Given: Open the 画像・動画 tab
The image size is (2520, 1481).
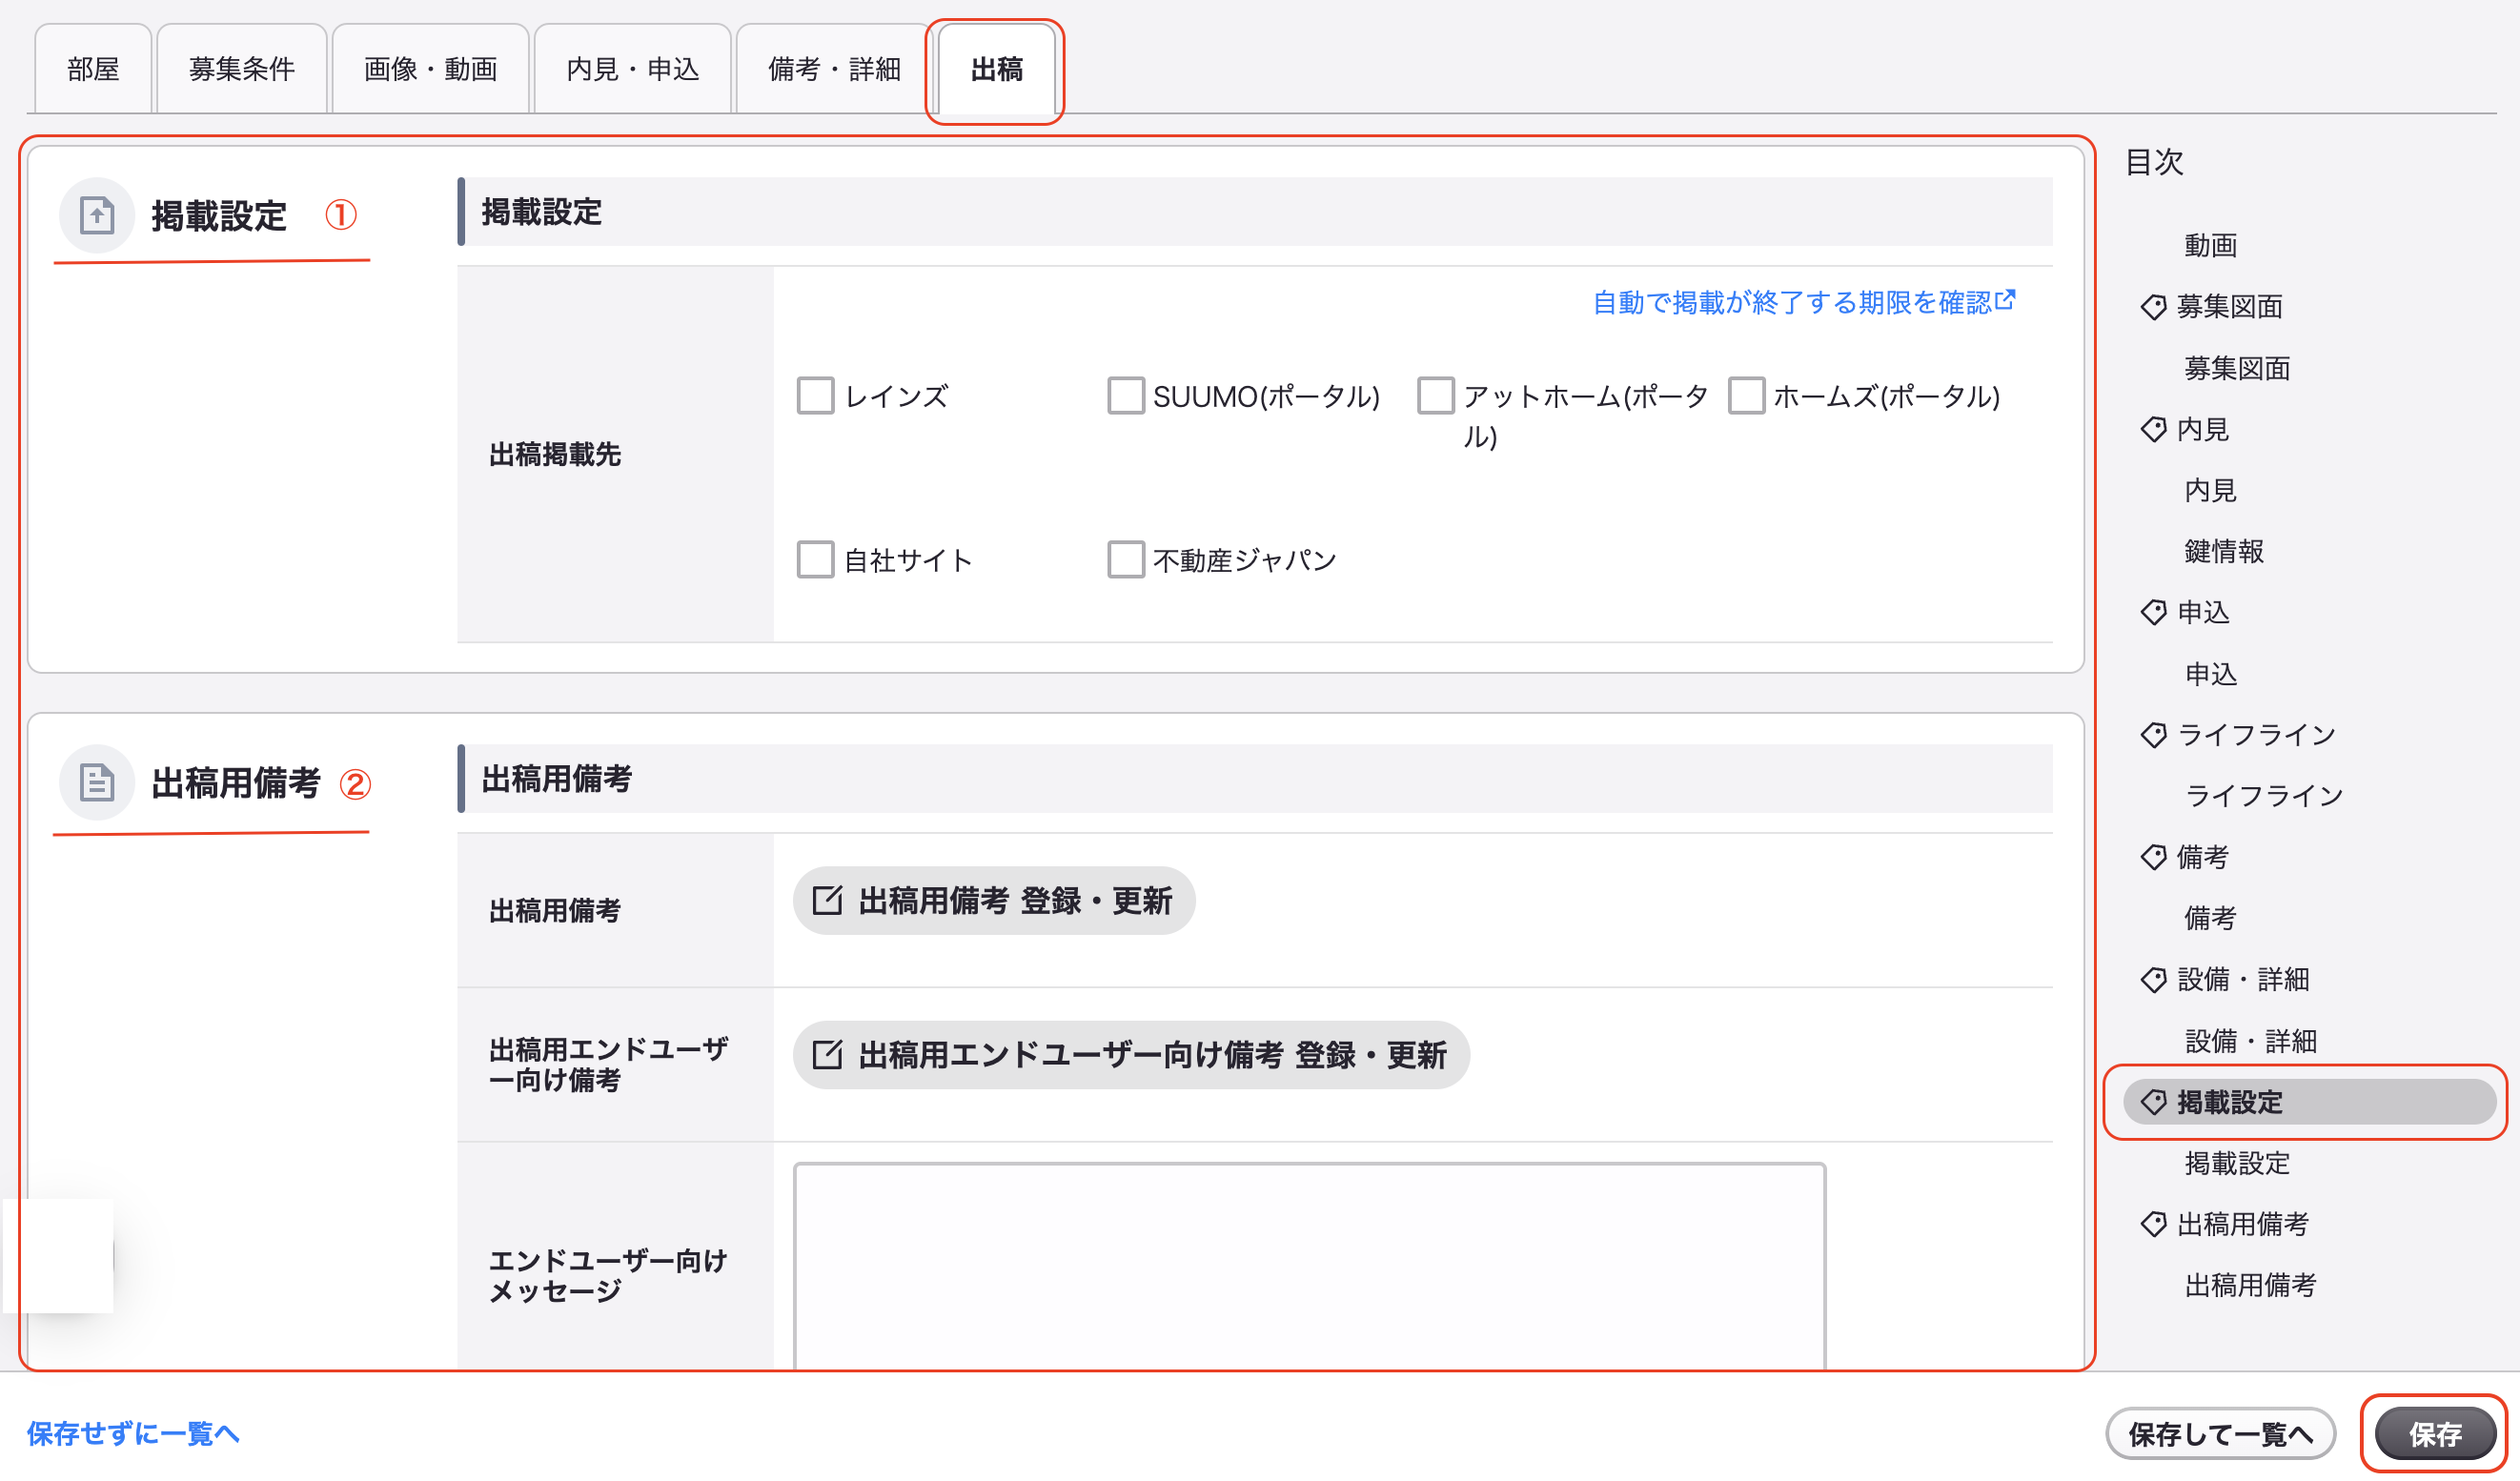Looking at the screenshot, I should tap(430, 69).
